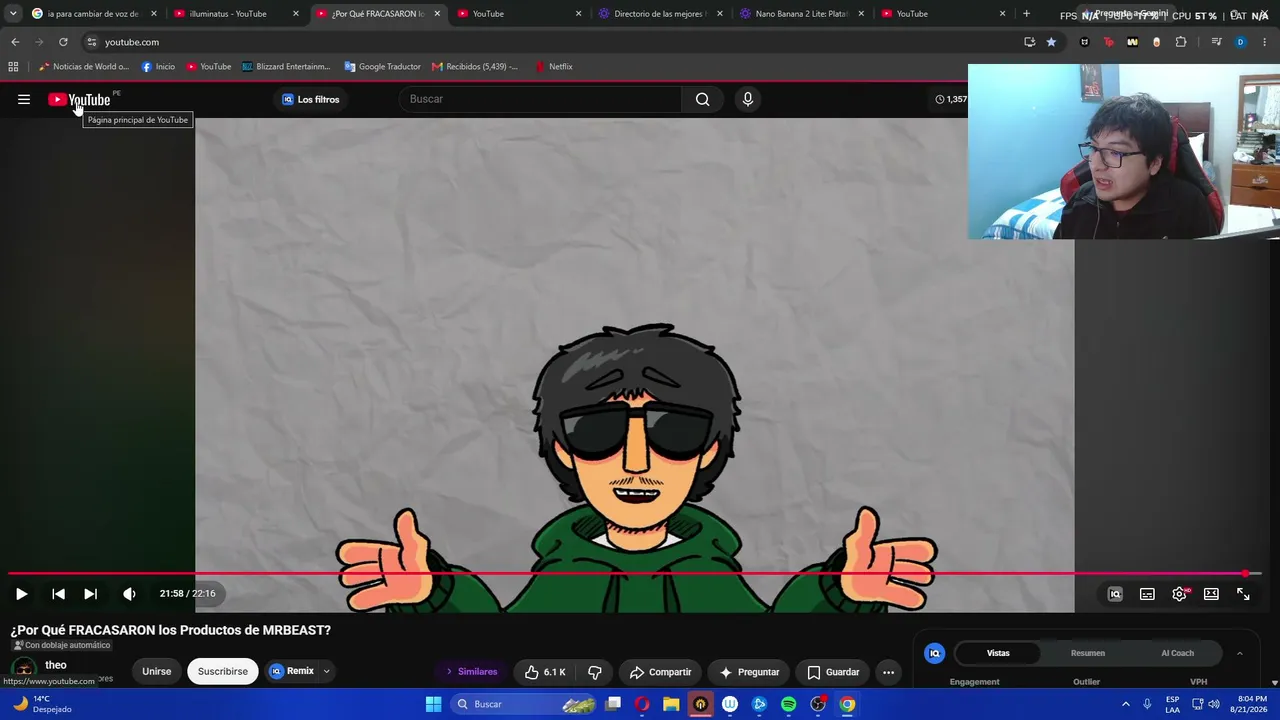The image size is (1280, 720).
Task: Click the Preguntar button
Action: click(x=749, y=672)
